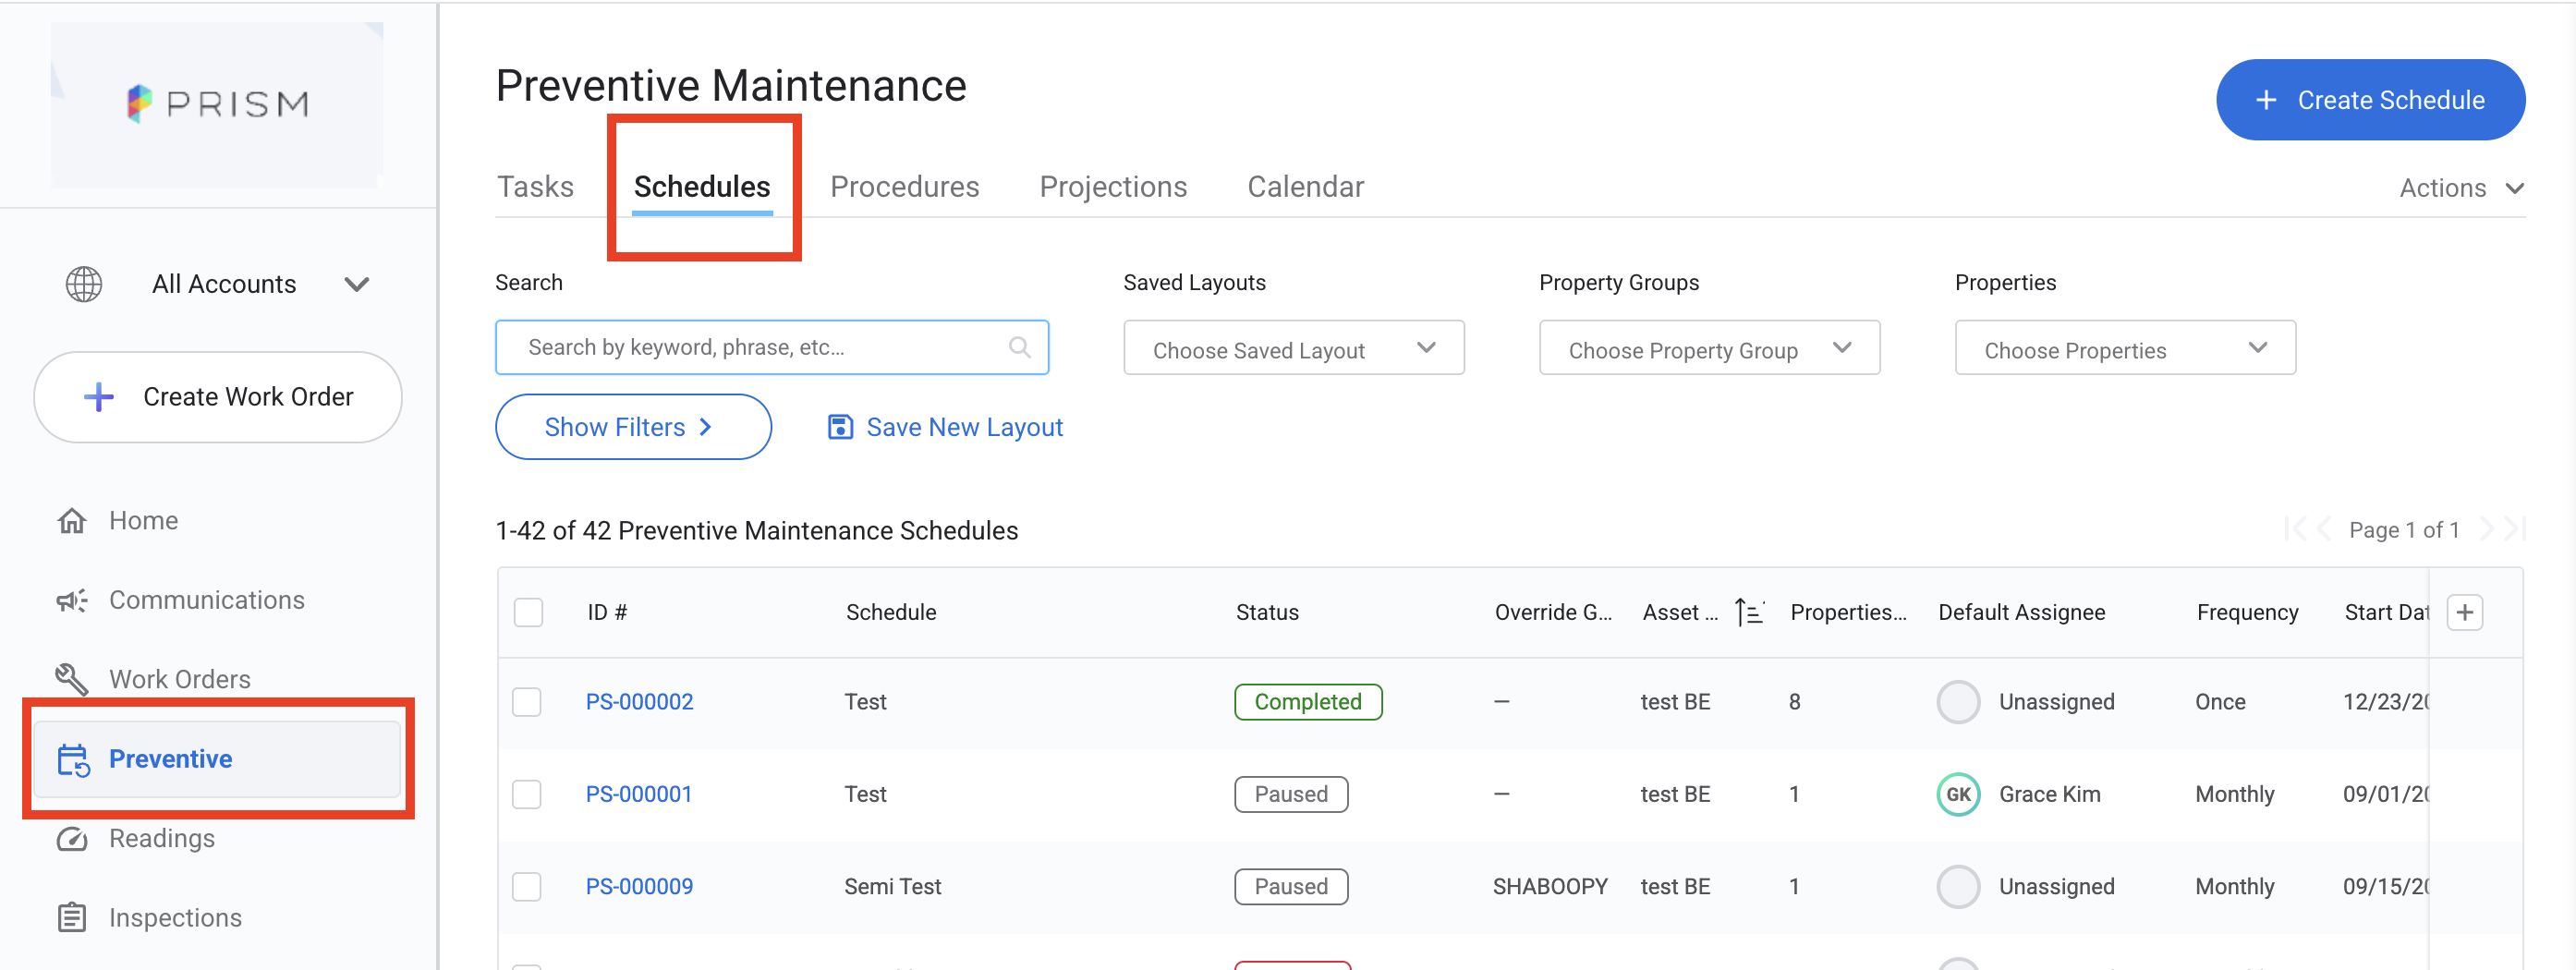The height and width of the screenshot is (970, 2576).
Task: Click the Semi Test schedule name
Action: pyautogui.click(x=892, y=886)
